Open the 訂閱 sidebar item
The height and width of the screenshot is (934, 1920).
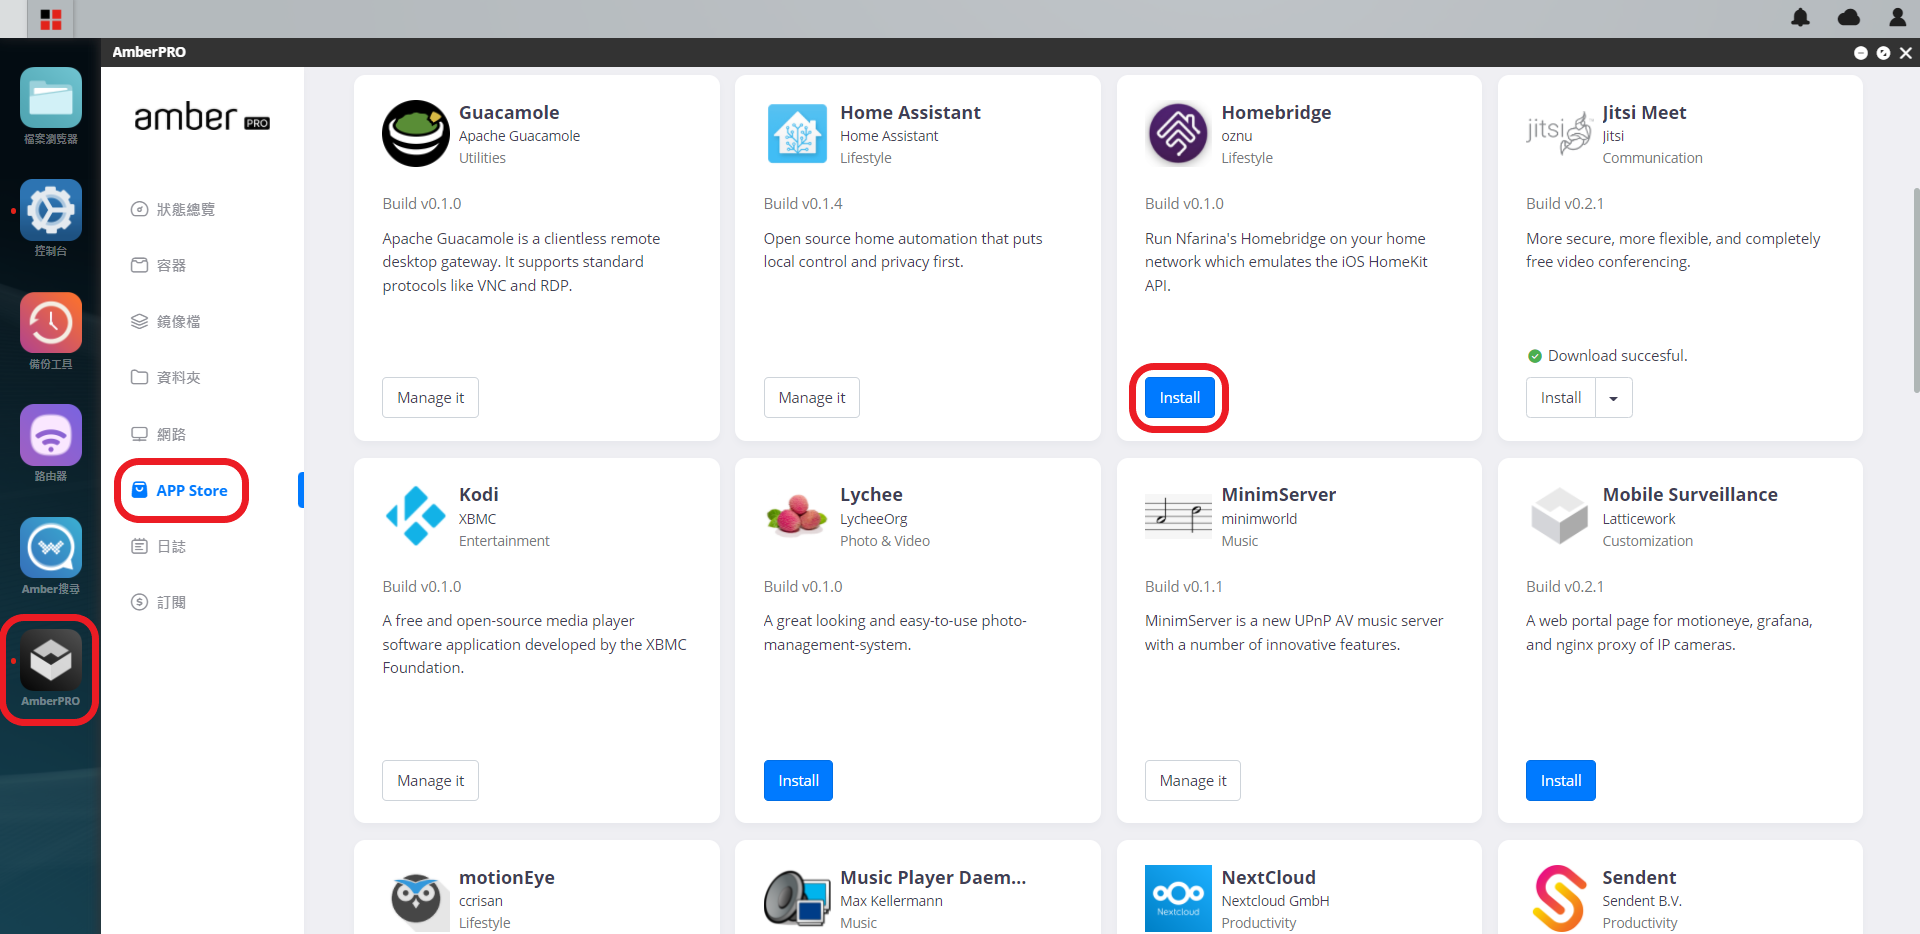pyautogui.click(x=159, y=602)
